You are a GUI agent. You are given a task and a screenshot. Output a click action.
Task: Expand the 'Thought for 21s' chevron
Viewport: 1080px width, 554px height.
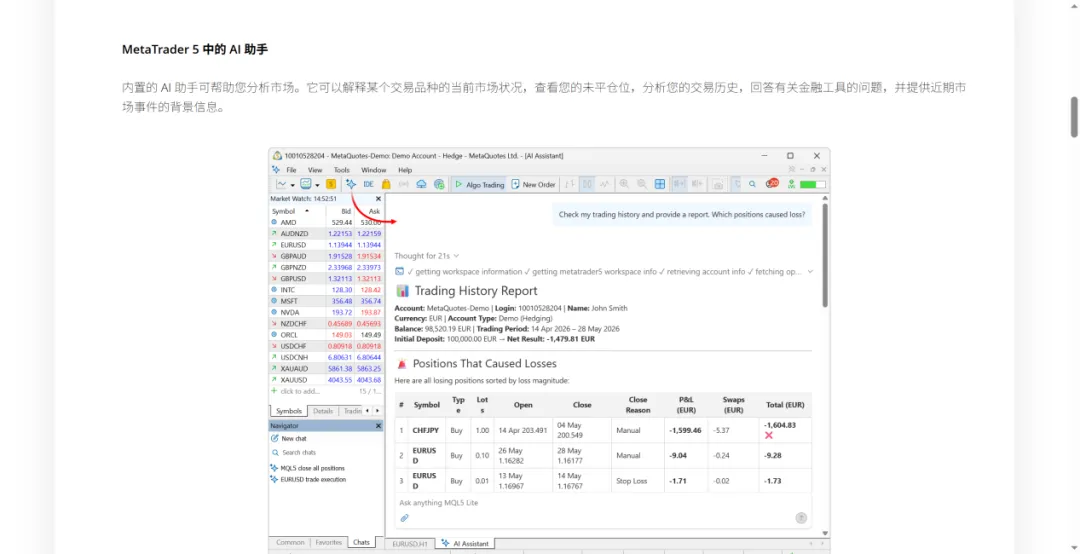(x=456, y=256)
